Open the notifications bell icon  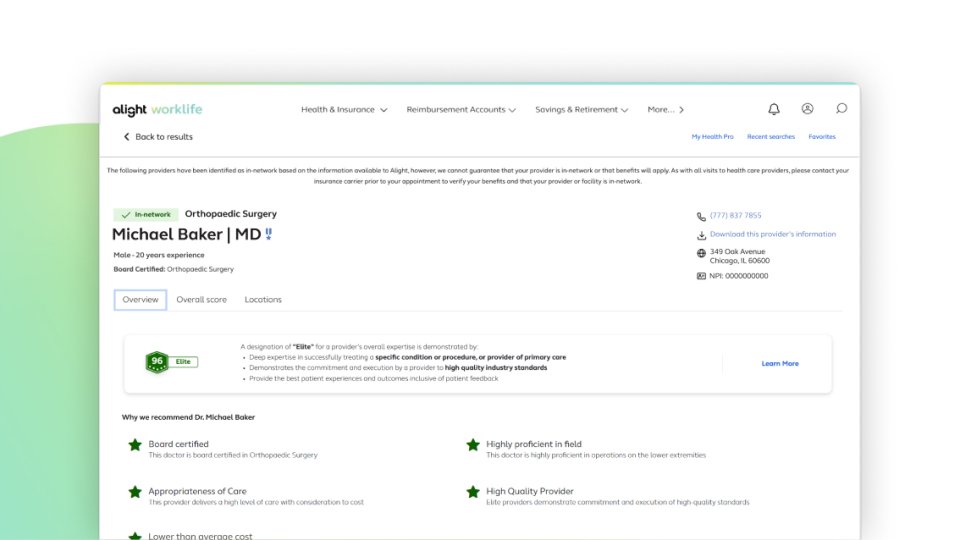[x=774, y=109]
